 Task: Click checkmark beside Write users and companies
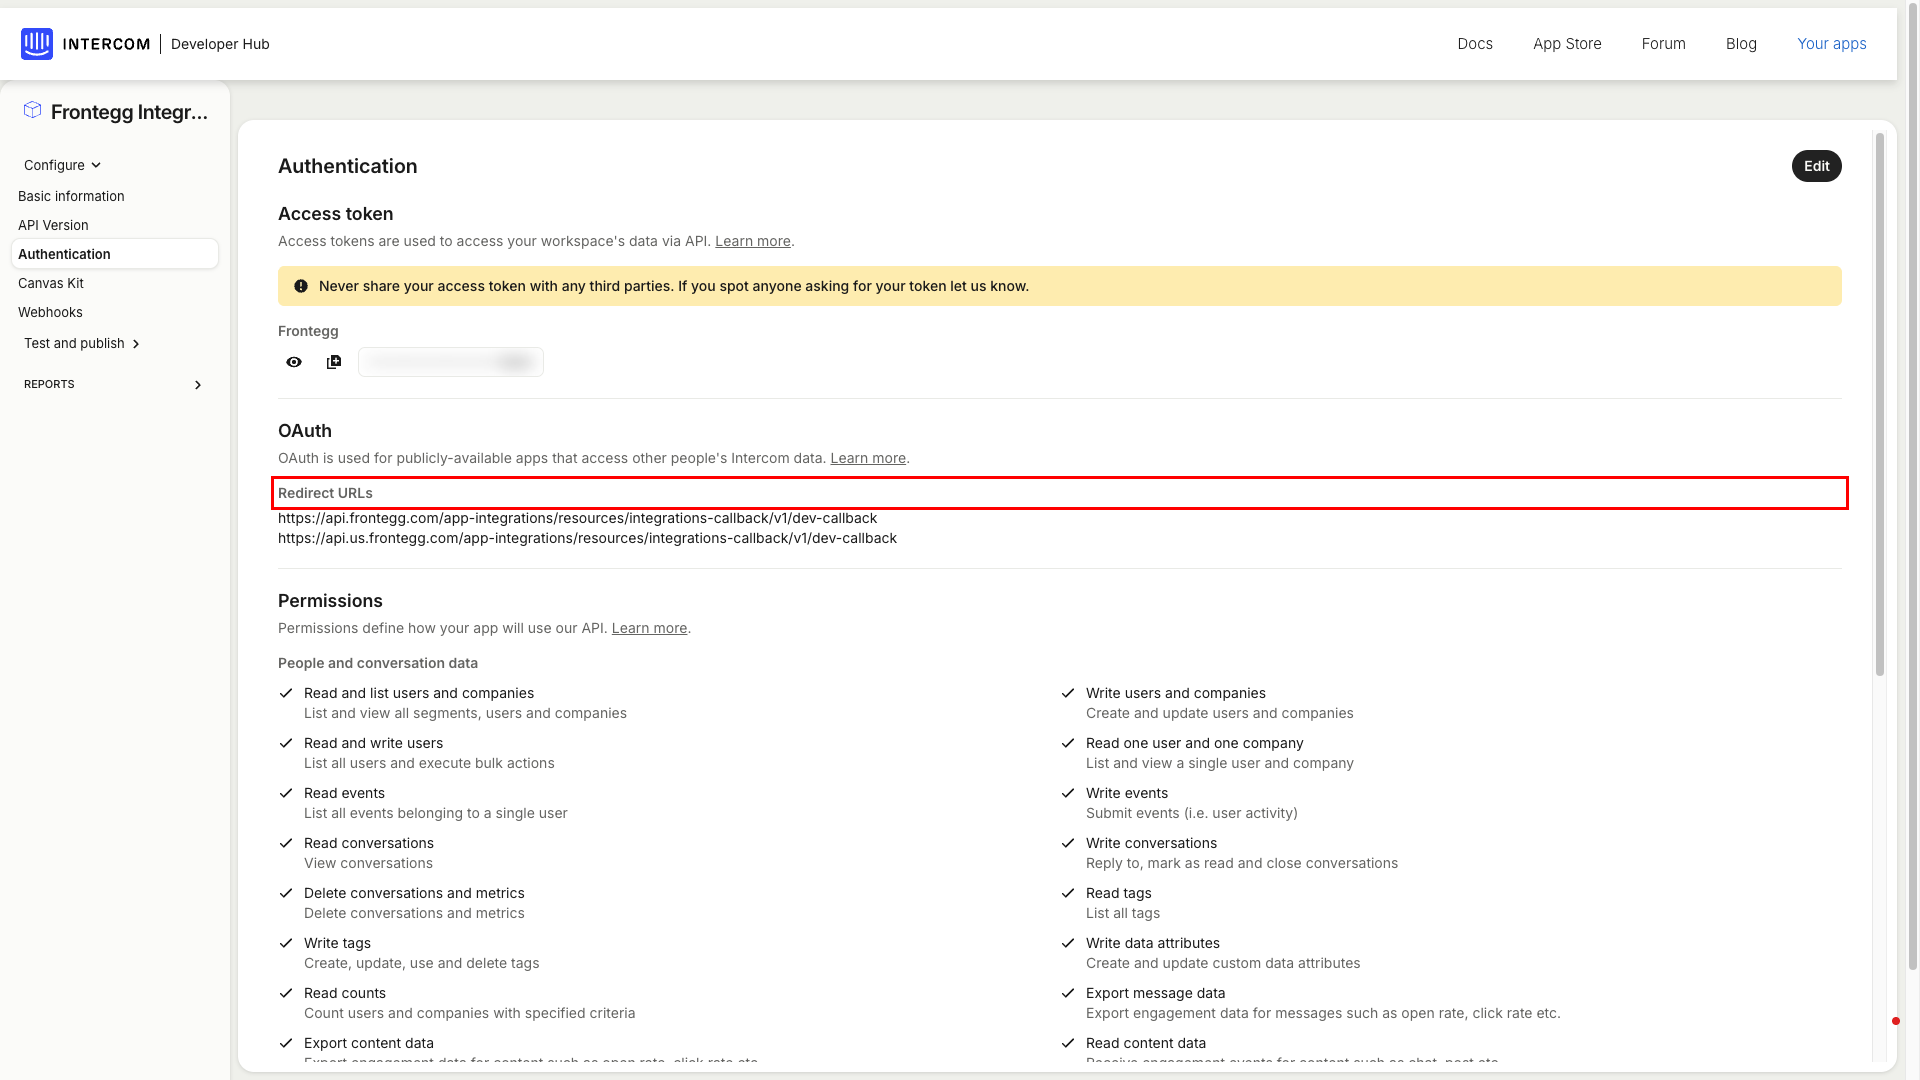pos(1068,693)
